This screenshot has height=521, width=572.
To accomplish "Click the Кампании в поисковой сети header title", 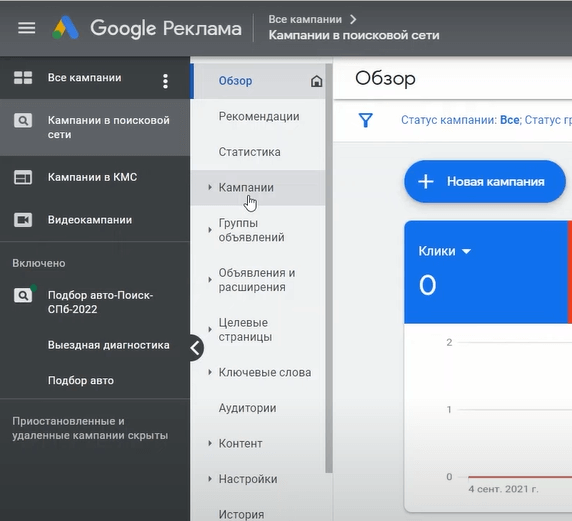I will (354, 35).
